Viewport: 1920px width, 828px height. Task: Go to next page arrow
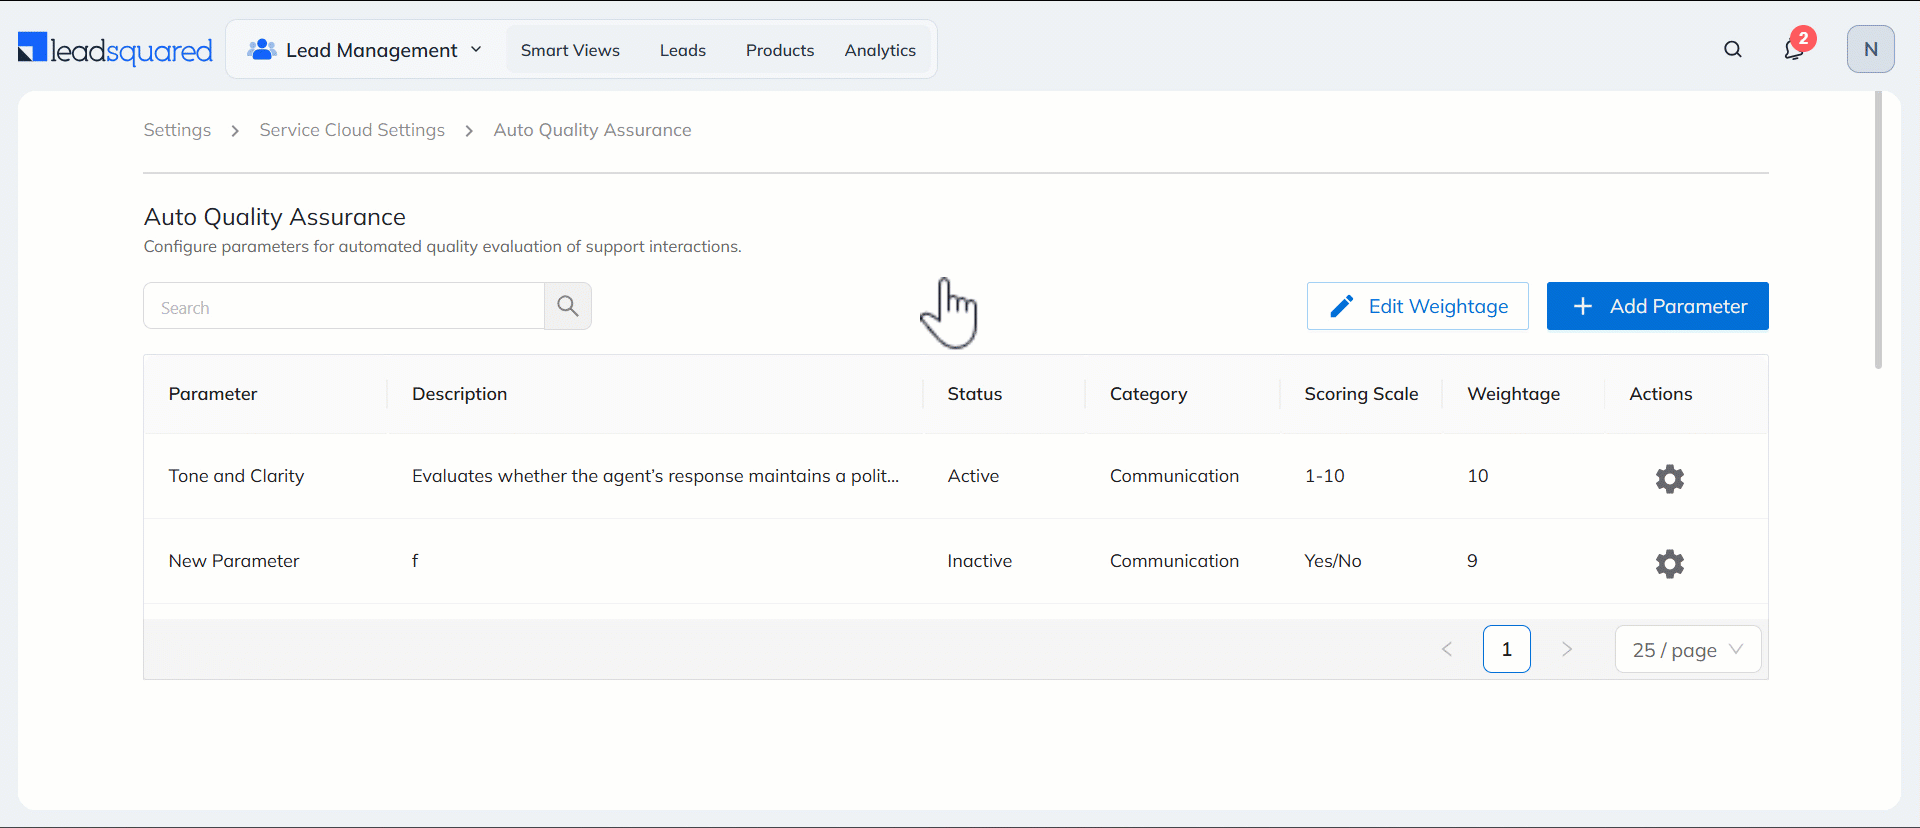pos(1567,649)
